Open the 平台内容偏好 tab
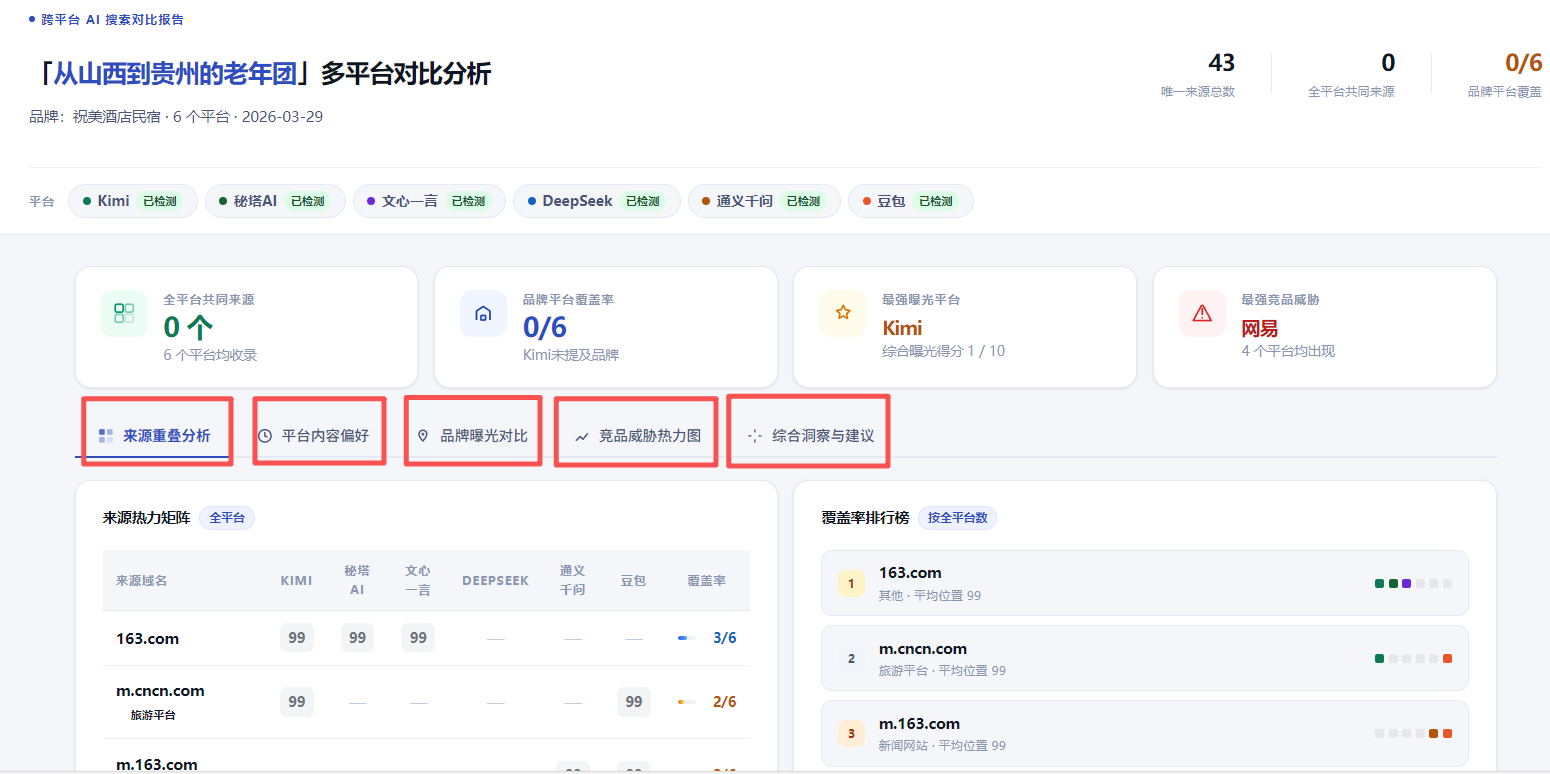The width and height of the screenshot is (1550, 774). (314, 436)
